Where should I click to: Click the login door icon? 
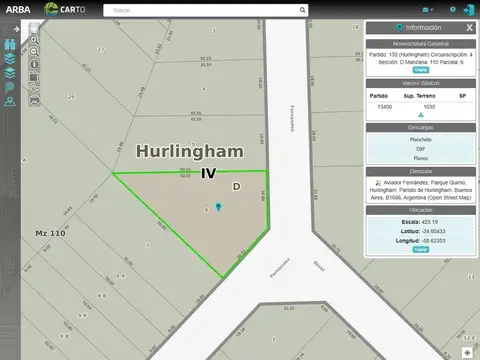[469, 10]
